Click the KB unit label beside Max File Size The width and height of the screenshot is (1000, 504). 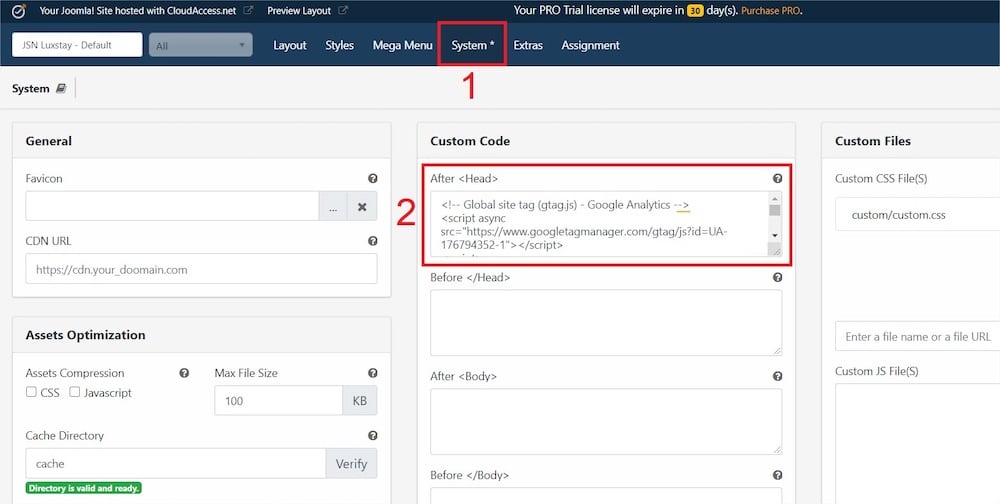point(360,401)
